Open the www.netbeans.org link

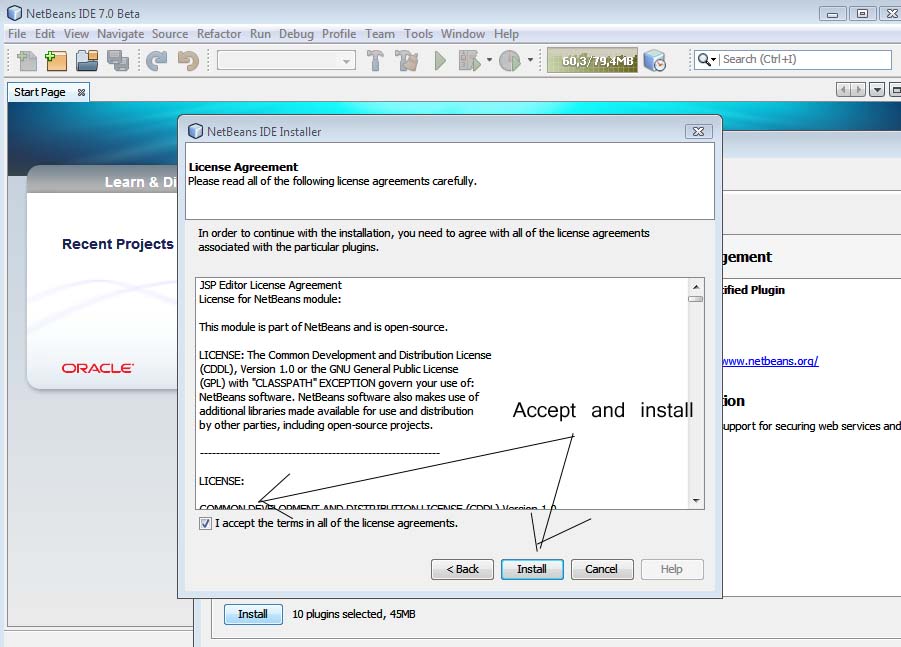(x=770, y=361)
